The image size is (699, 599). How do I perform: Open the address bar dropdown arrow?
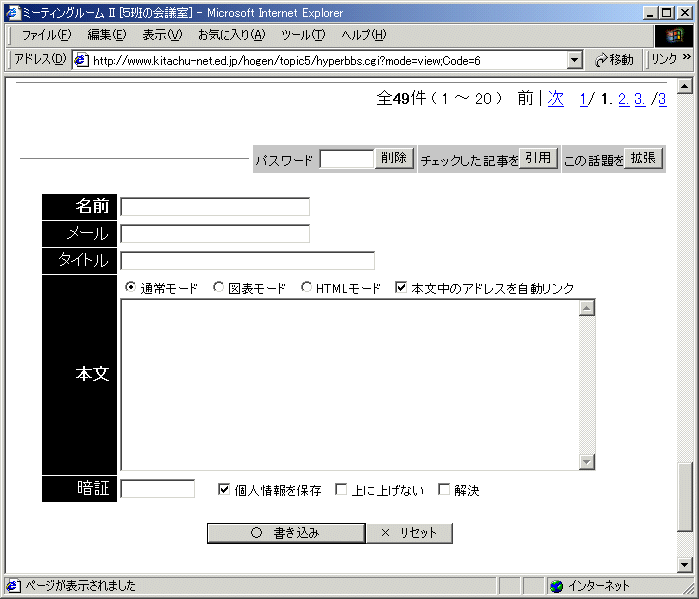point(575,60)
